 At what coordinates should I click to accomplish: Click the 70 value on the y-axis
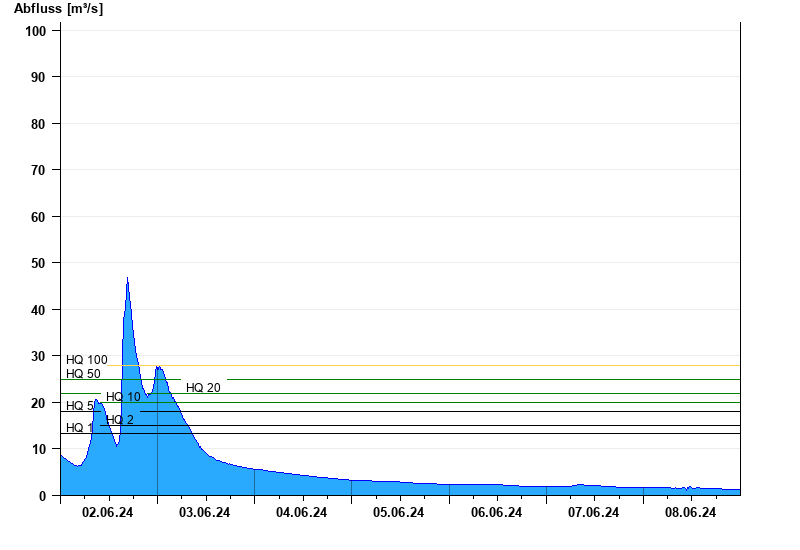(x=40, y=170)
